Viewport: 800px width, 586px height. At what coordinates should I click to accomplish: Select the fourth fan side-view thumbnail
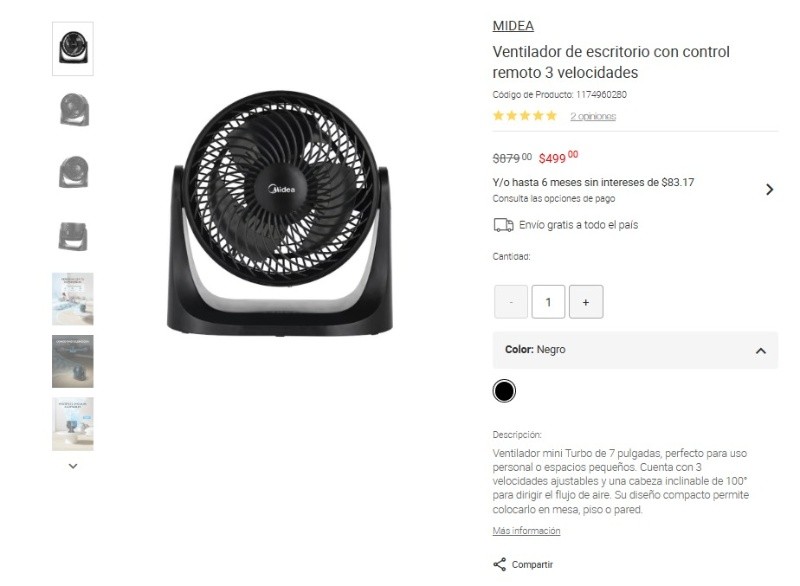pyautogui.click(x=73, y=236)
